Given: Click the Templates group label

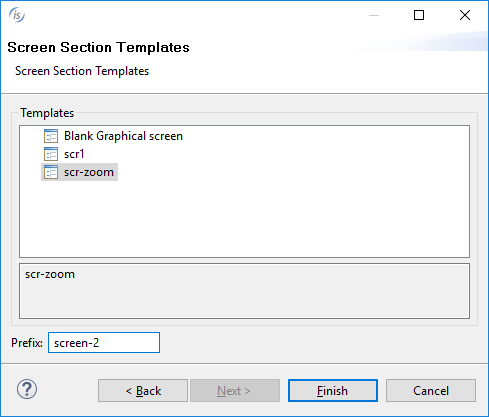Looking at the screenshot, I should pyautogui.click(x=47, y=113).
